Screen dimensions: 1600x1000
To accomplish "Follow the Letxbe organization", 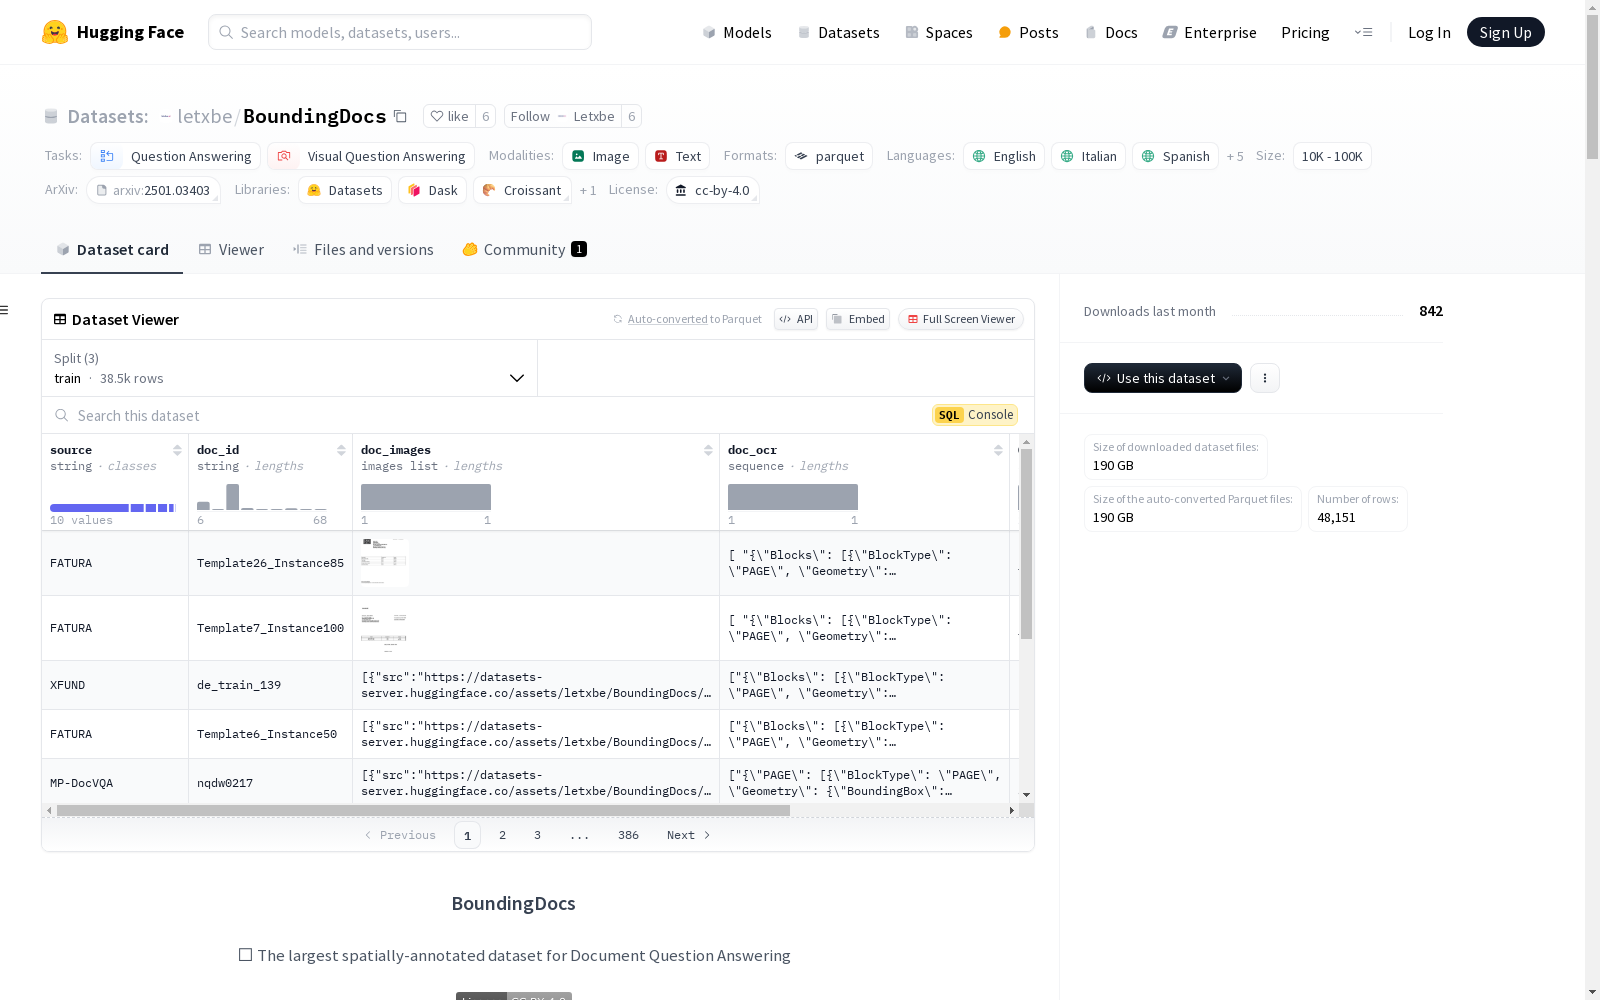I will tap(562, 116).
